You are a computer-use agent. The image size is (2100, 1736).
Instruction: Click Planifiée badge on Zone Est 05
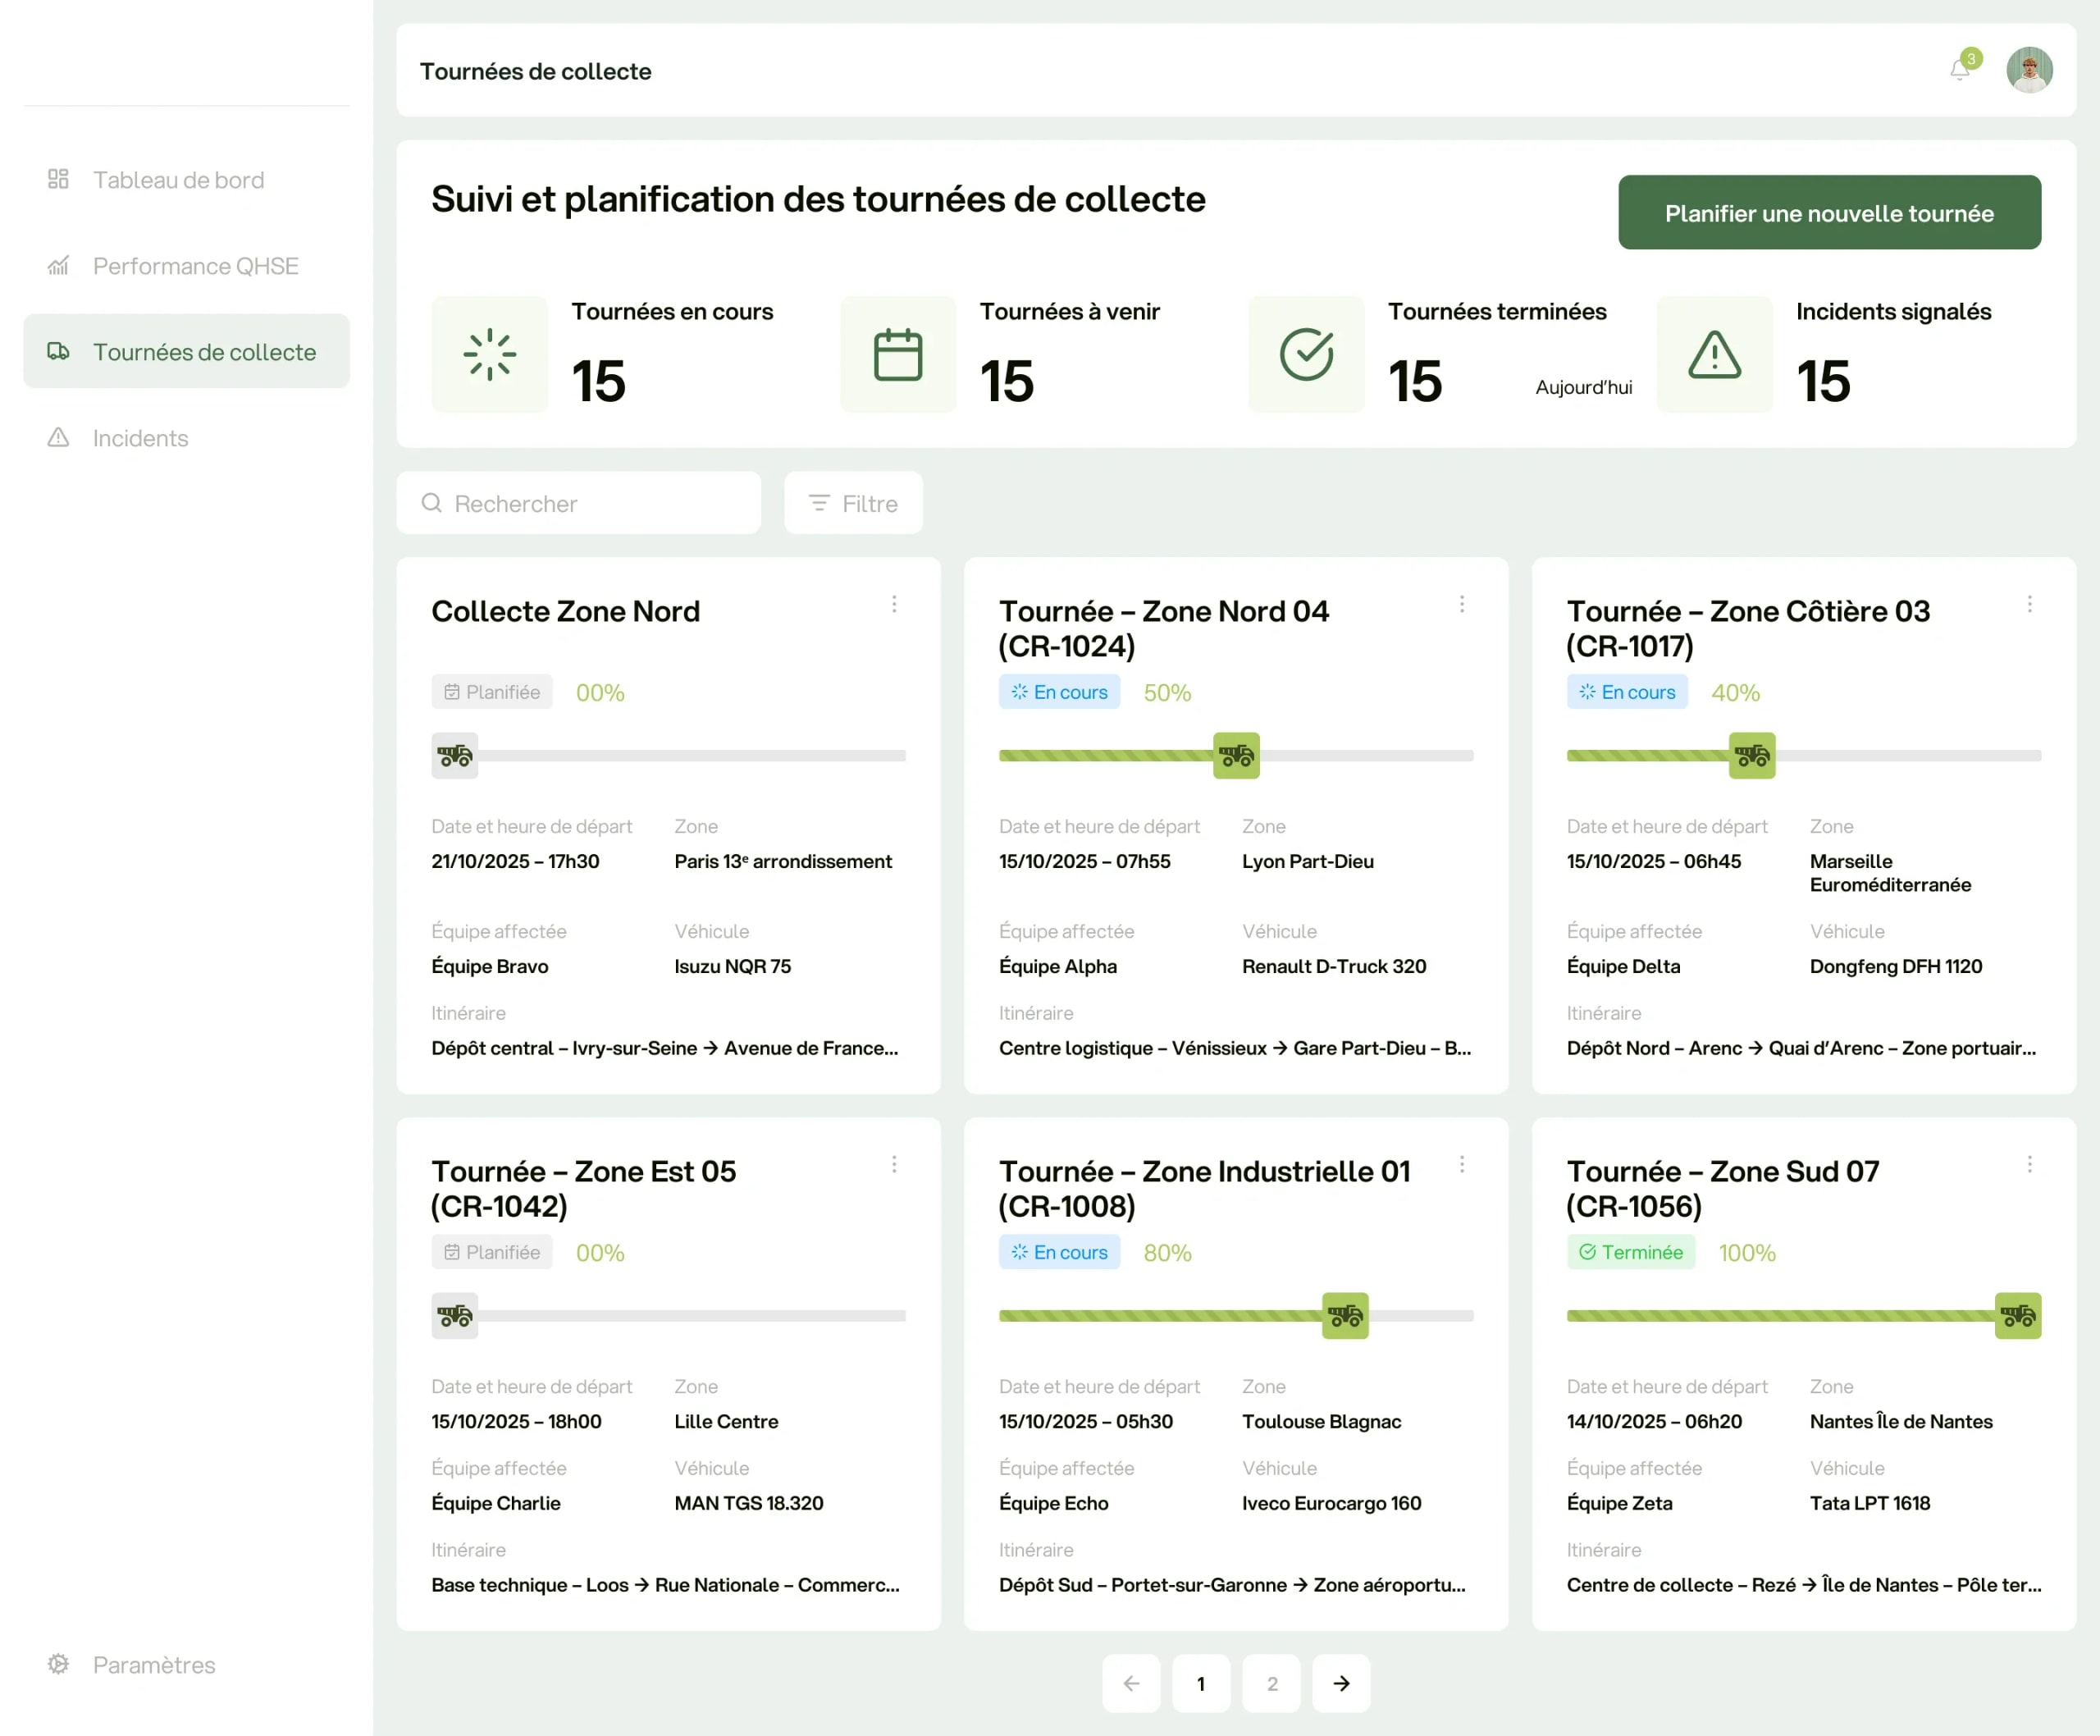click(x=492, y=1252)
